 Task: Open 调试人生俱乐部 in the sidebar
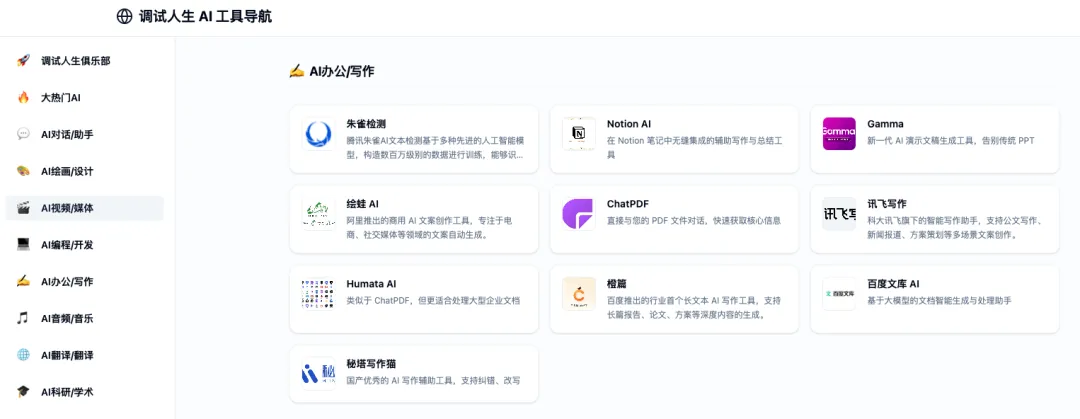coord(85,61)
